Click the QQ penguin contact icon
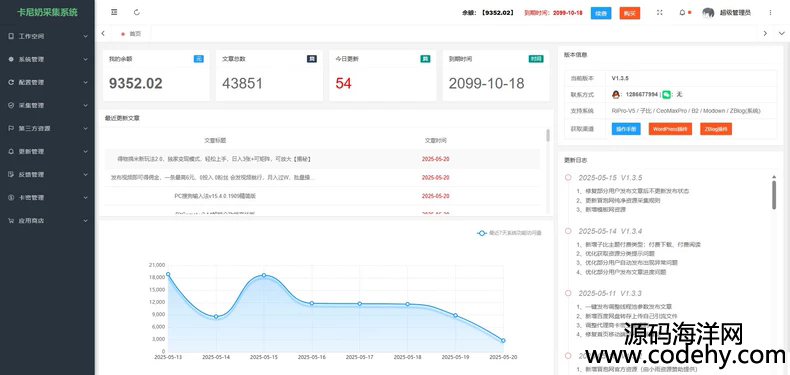This screenshot has height=375, width=790. 616,94
